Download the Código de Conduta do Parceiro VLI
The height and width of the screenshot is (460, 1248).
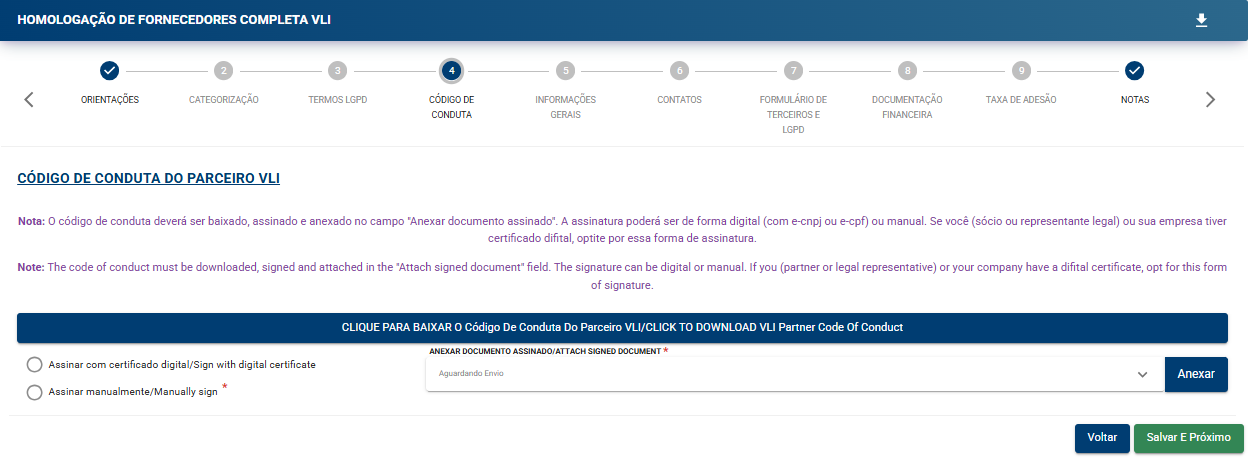tap(622, 327)
